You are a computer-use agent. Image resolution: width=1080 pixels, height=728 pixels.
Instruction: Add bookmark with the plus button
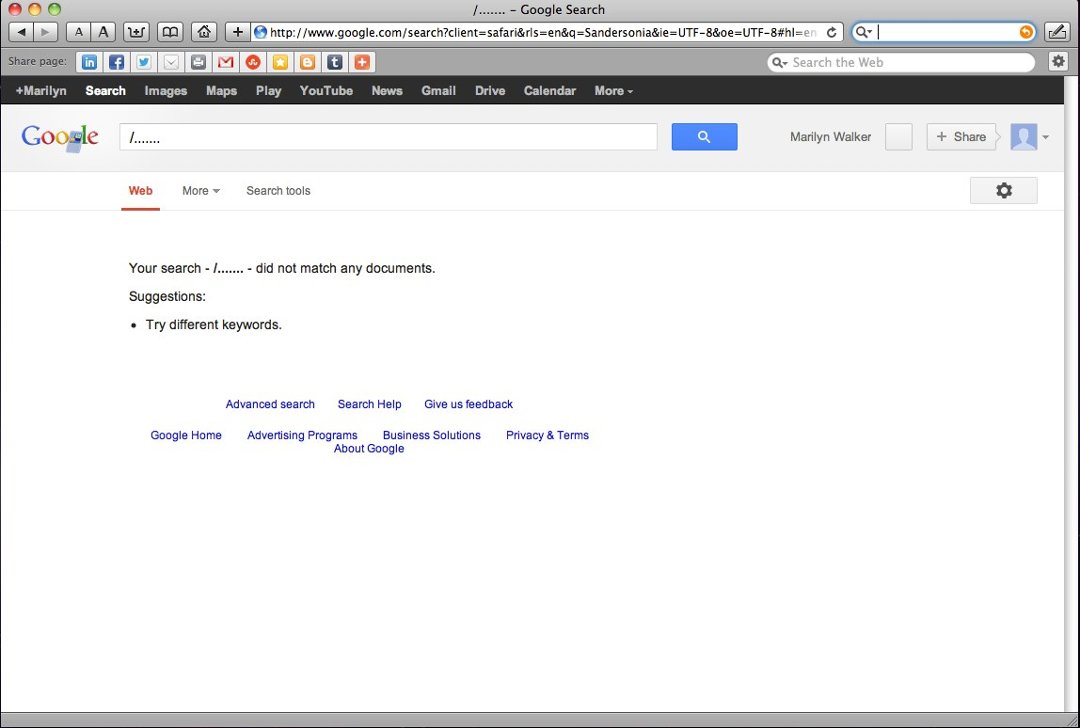[238, 32]
